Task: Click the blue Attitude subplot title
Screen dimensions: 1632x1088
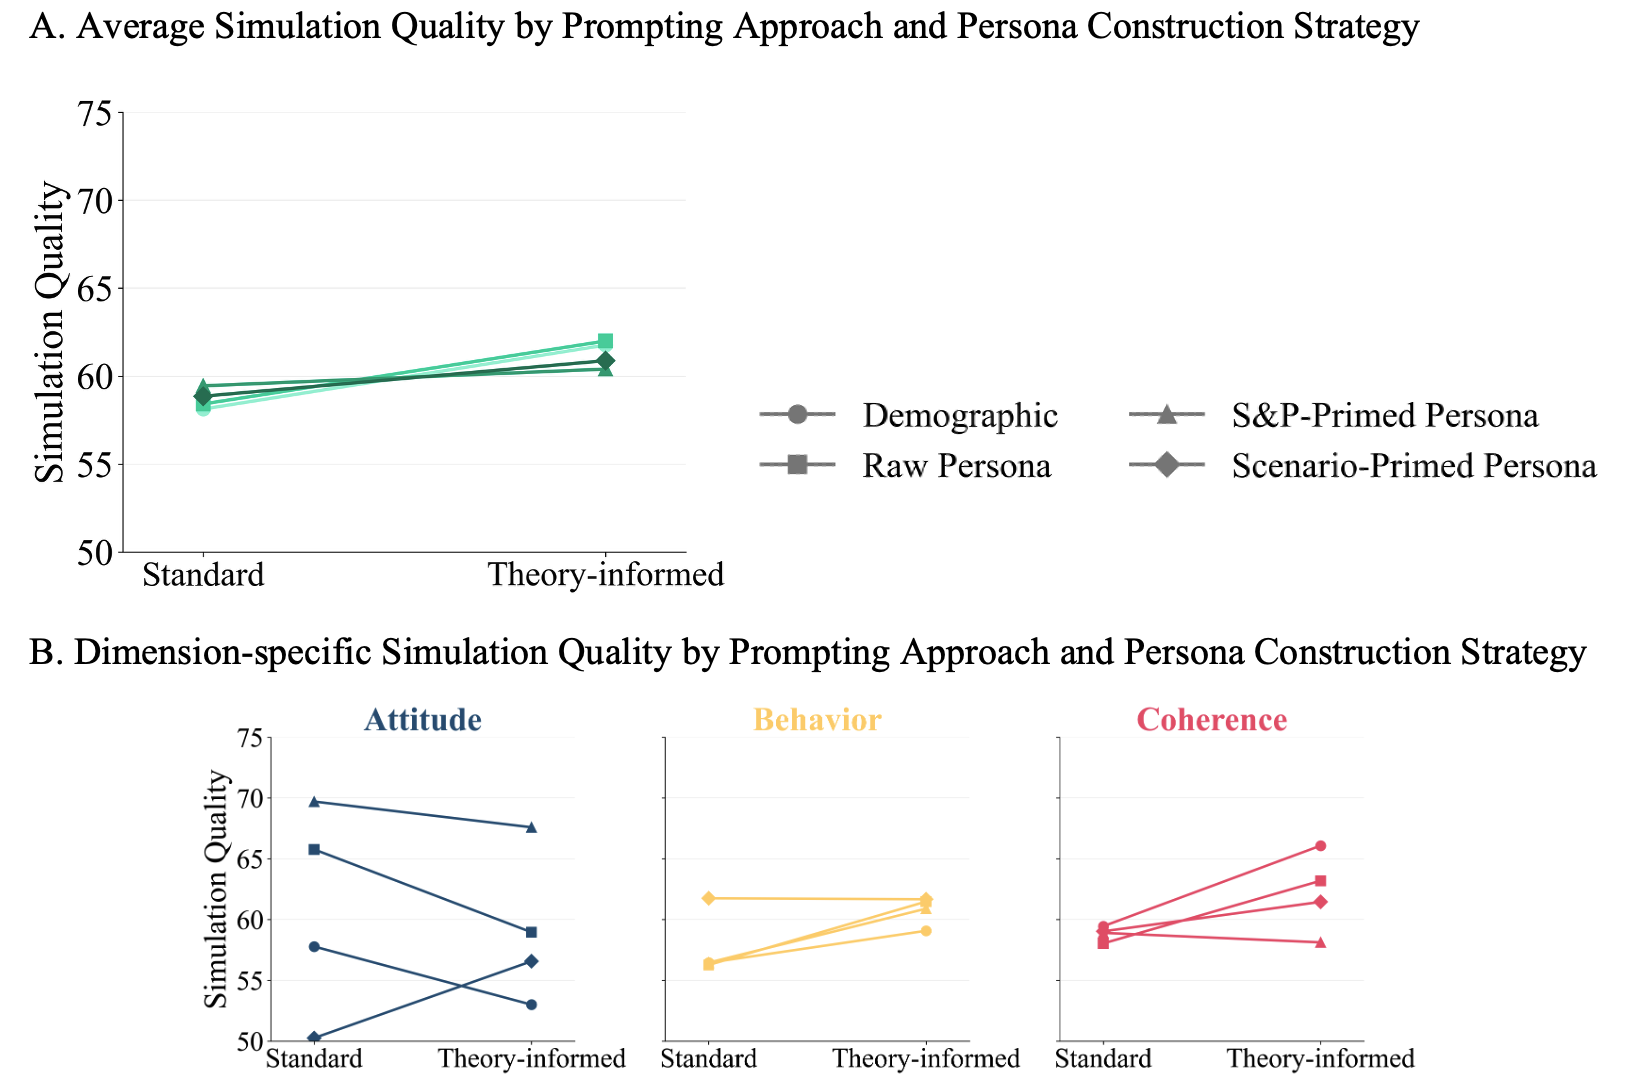Action: [x=422, y=720]
